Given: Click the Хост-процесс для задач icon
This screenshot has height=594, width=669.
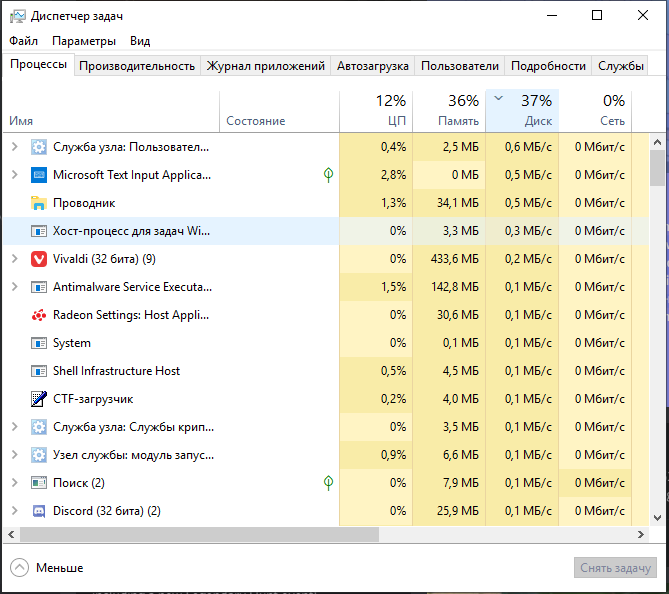Looking at the screenshot, I should click(39, 231).
